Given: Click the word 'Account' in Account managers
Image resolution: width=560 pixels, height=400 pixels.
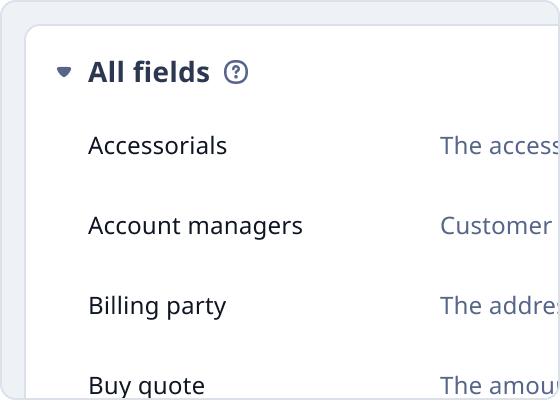Looking at the screenshot, I should pos(134,226).
